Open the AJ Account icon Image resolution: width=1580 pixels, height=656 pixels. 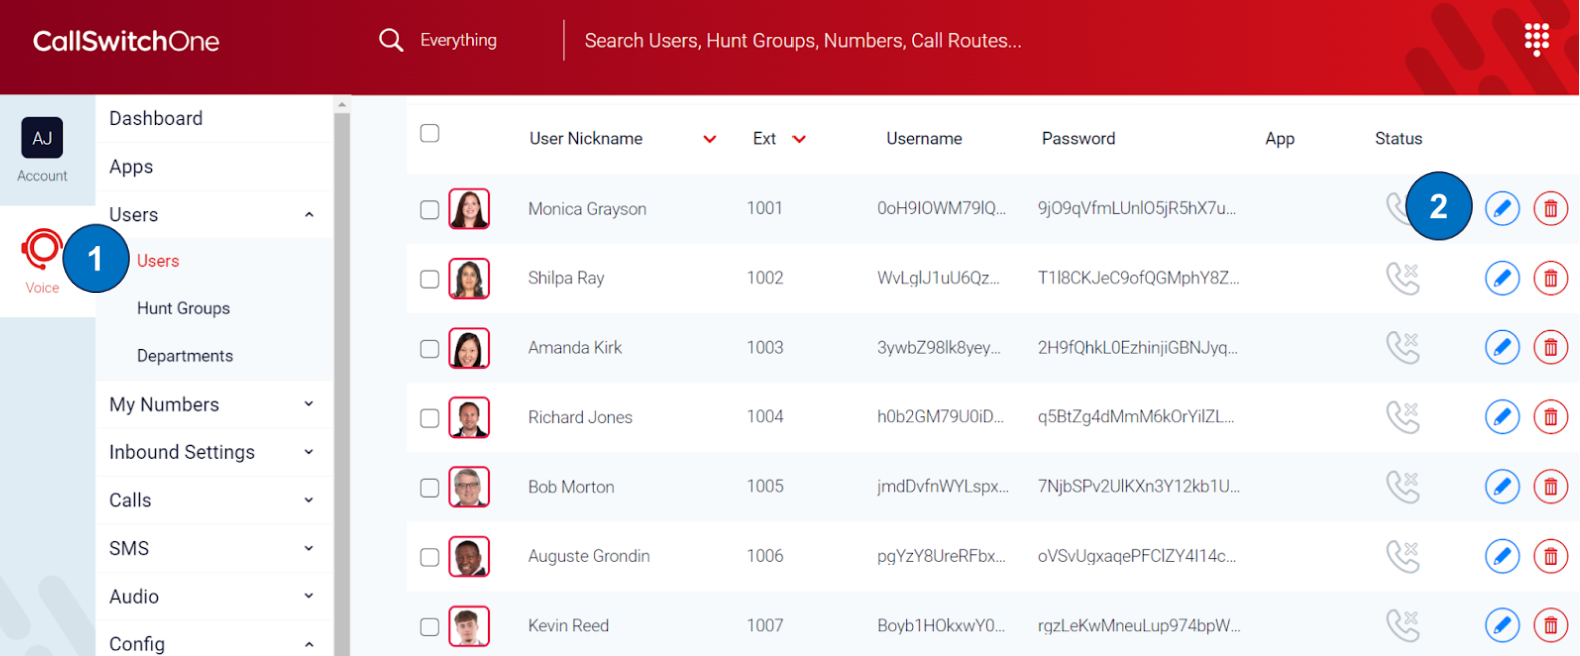click(x=42, y=138)
